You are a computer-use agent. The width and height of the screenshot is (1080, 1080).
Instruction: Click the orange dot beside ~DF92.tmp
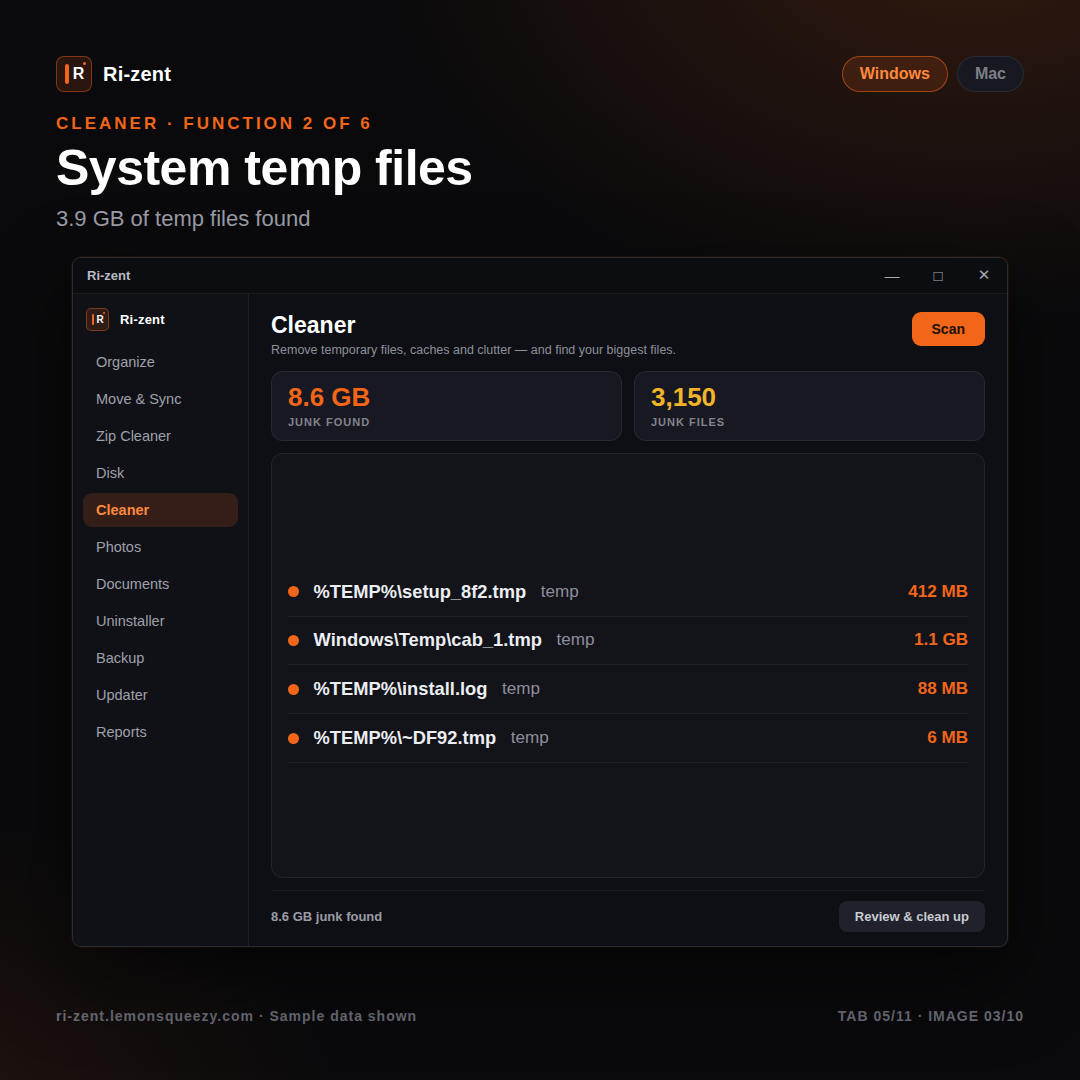point(293,738)
